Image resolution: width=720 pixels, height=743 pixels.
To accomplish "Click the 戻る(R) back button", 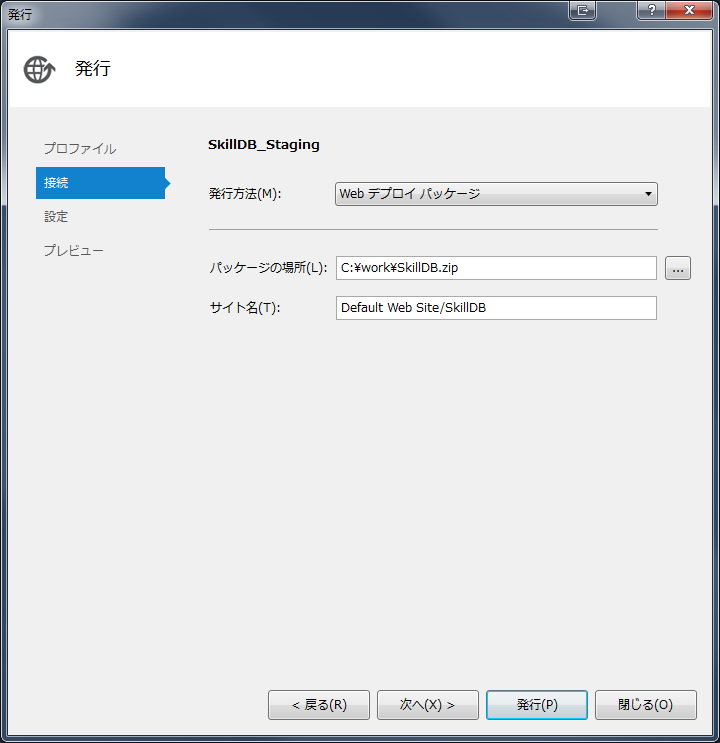I will coord(319,705).
